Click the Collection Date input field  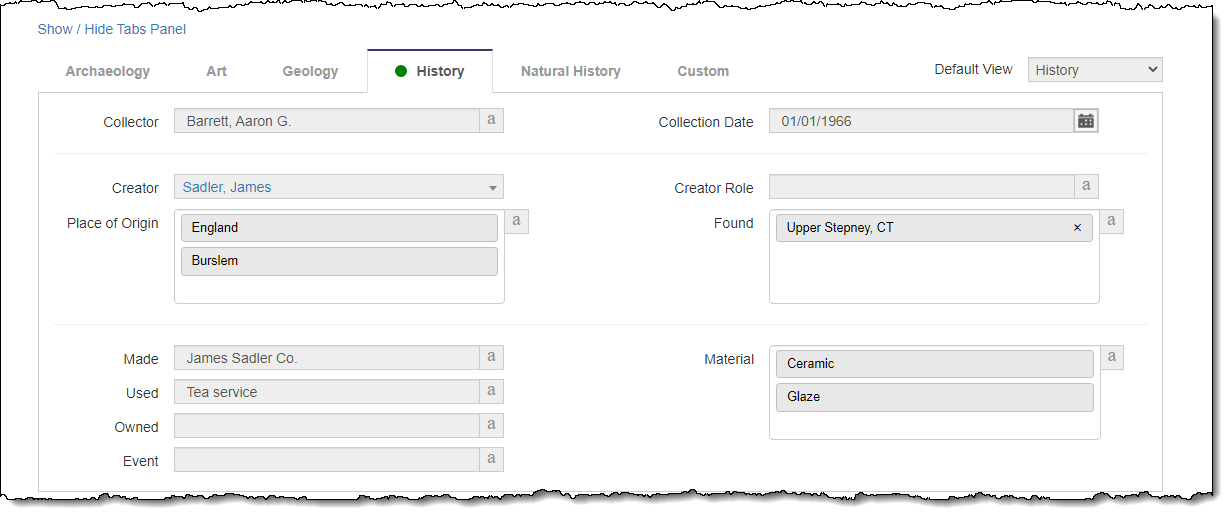tap(920, 121)
